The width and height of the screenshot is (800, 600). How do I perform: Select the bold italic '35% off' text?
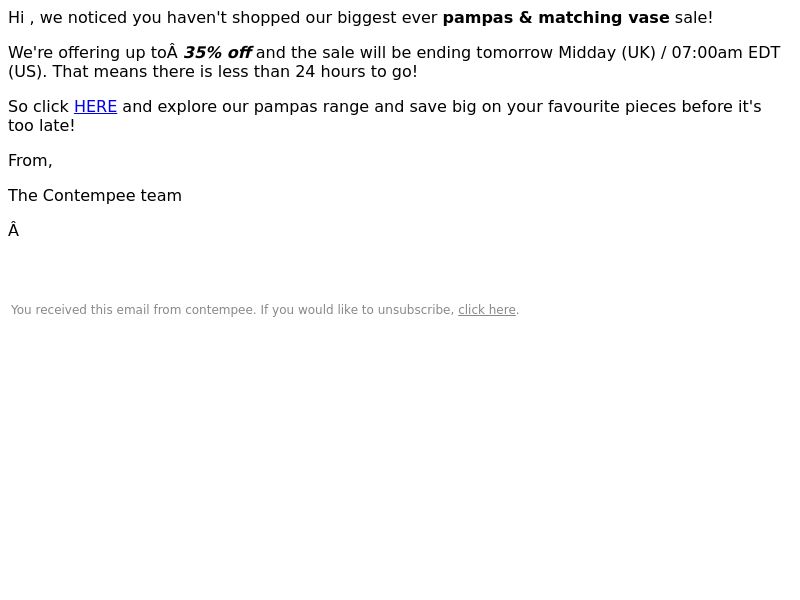tap(217, 53)
